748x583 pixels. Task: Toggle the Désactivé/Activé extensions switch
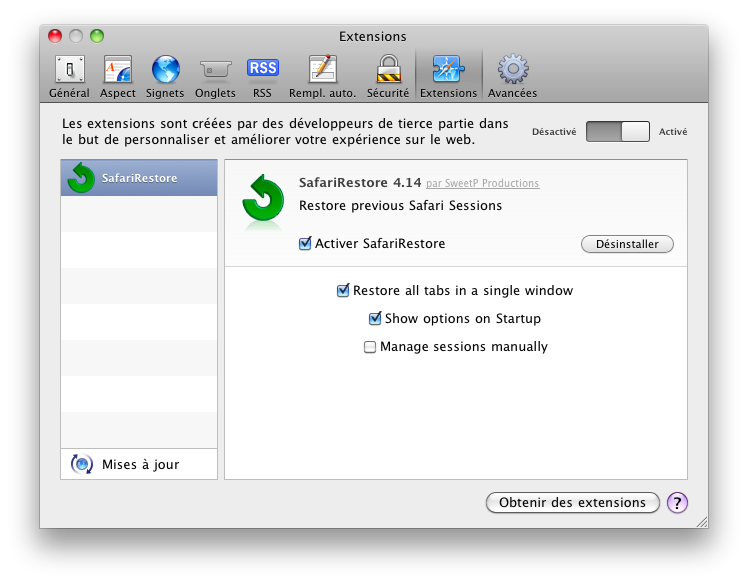[x=617, y=131]
